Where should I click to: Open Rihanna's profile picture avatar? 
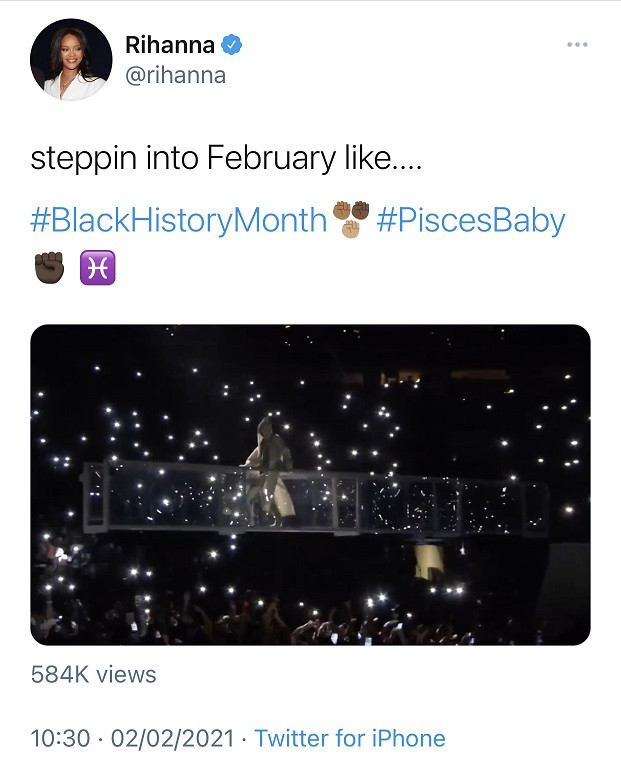tap(70, 60)
